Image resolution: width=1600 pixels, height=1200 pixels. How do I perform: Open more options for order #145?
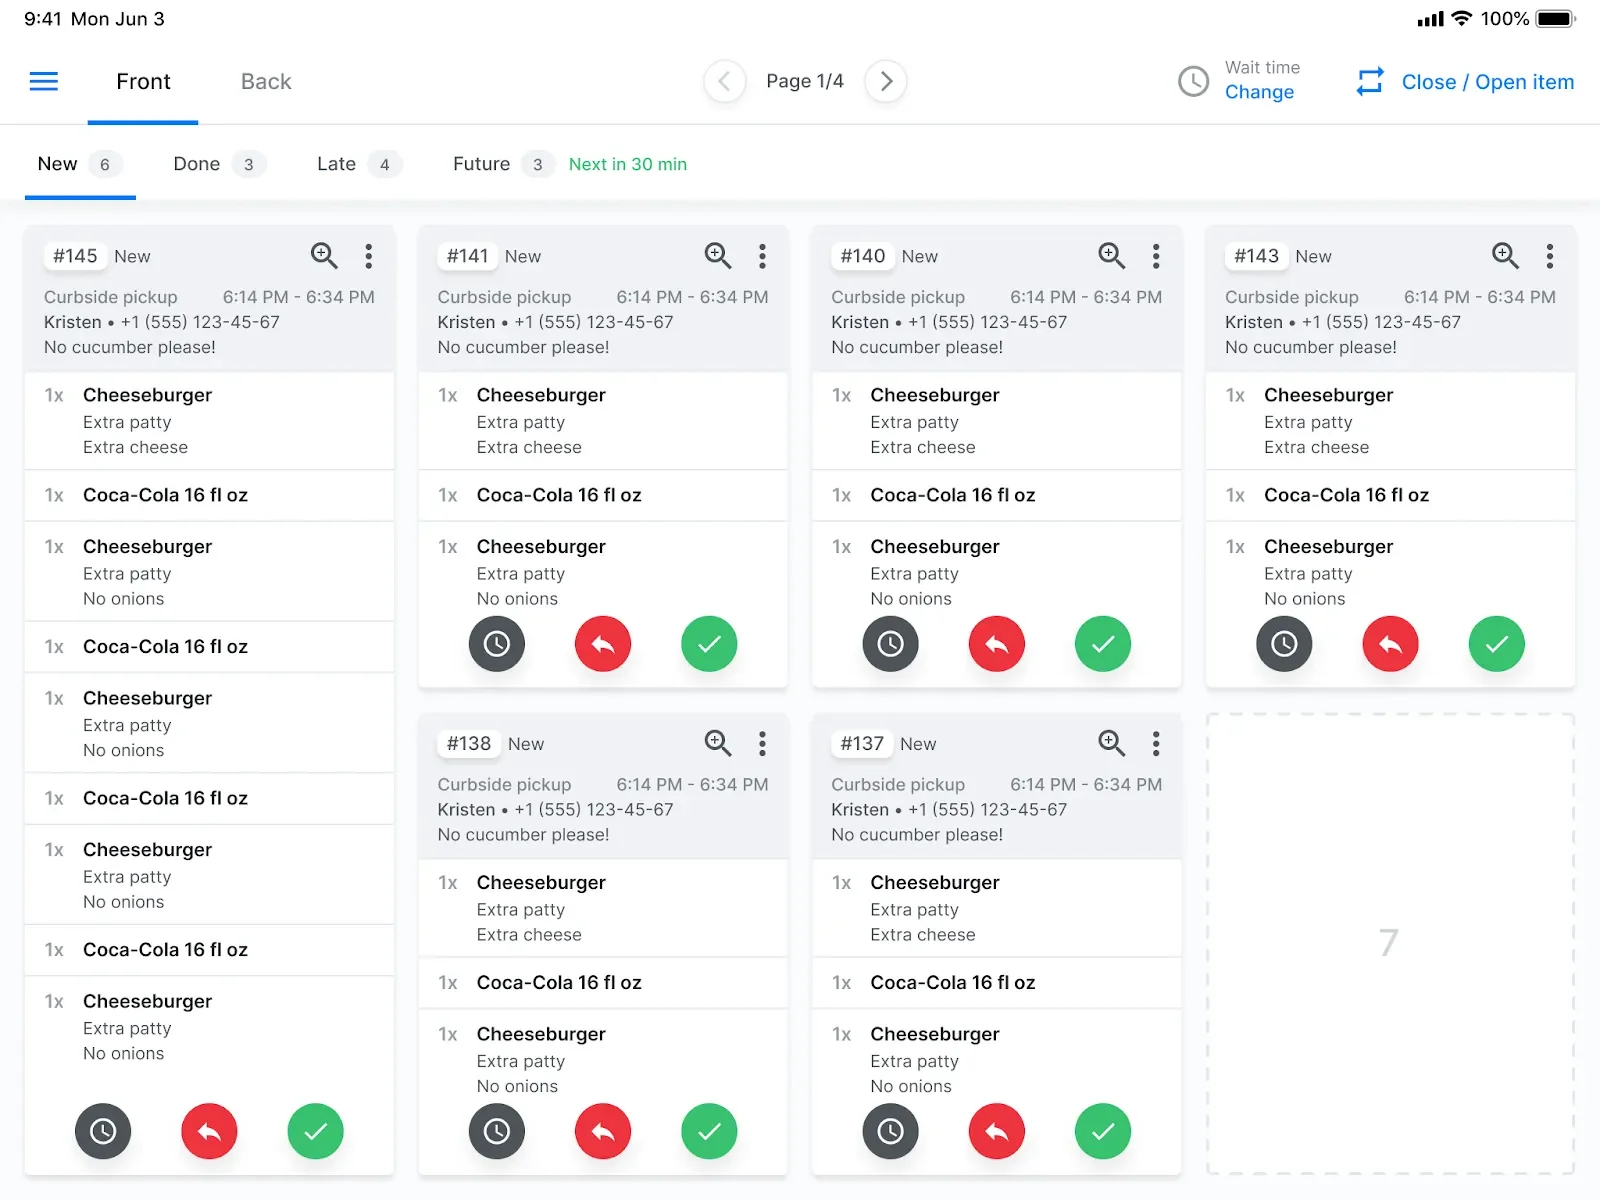[x=369, y=256]
